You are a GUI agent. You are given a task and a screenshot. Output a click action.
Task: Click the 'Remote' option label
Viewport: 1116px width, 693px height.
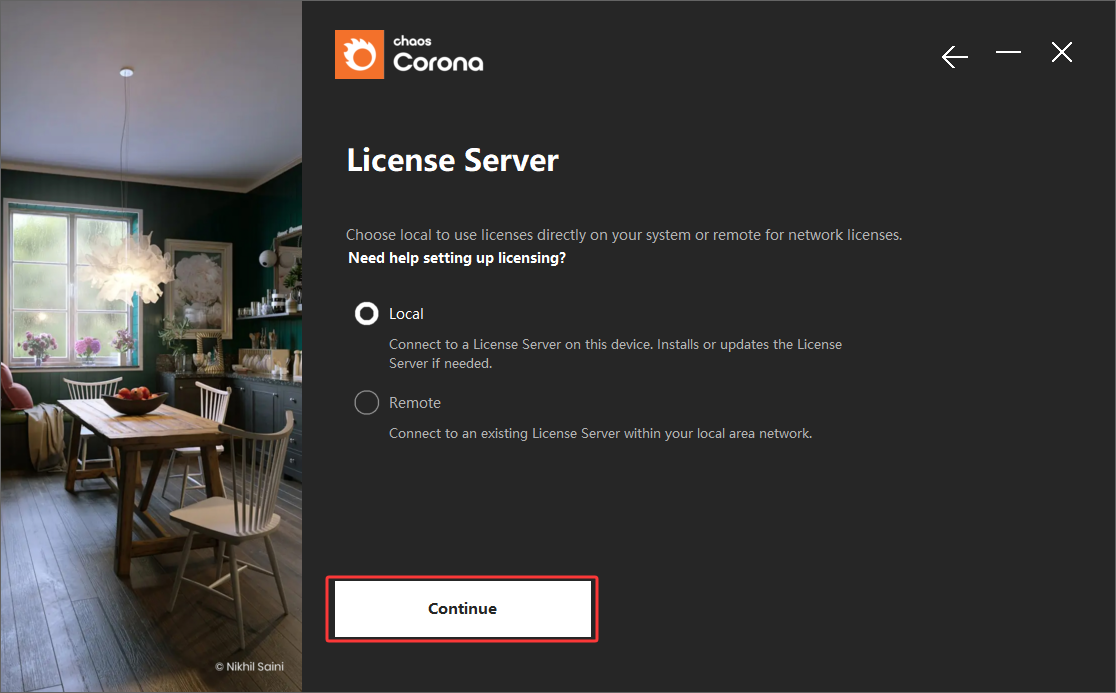tap(415, 403)
